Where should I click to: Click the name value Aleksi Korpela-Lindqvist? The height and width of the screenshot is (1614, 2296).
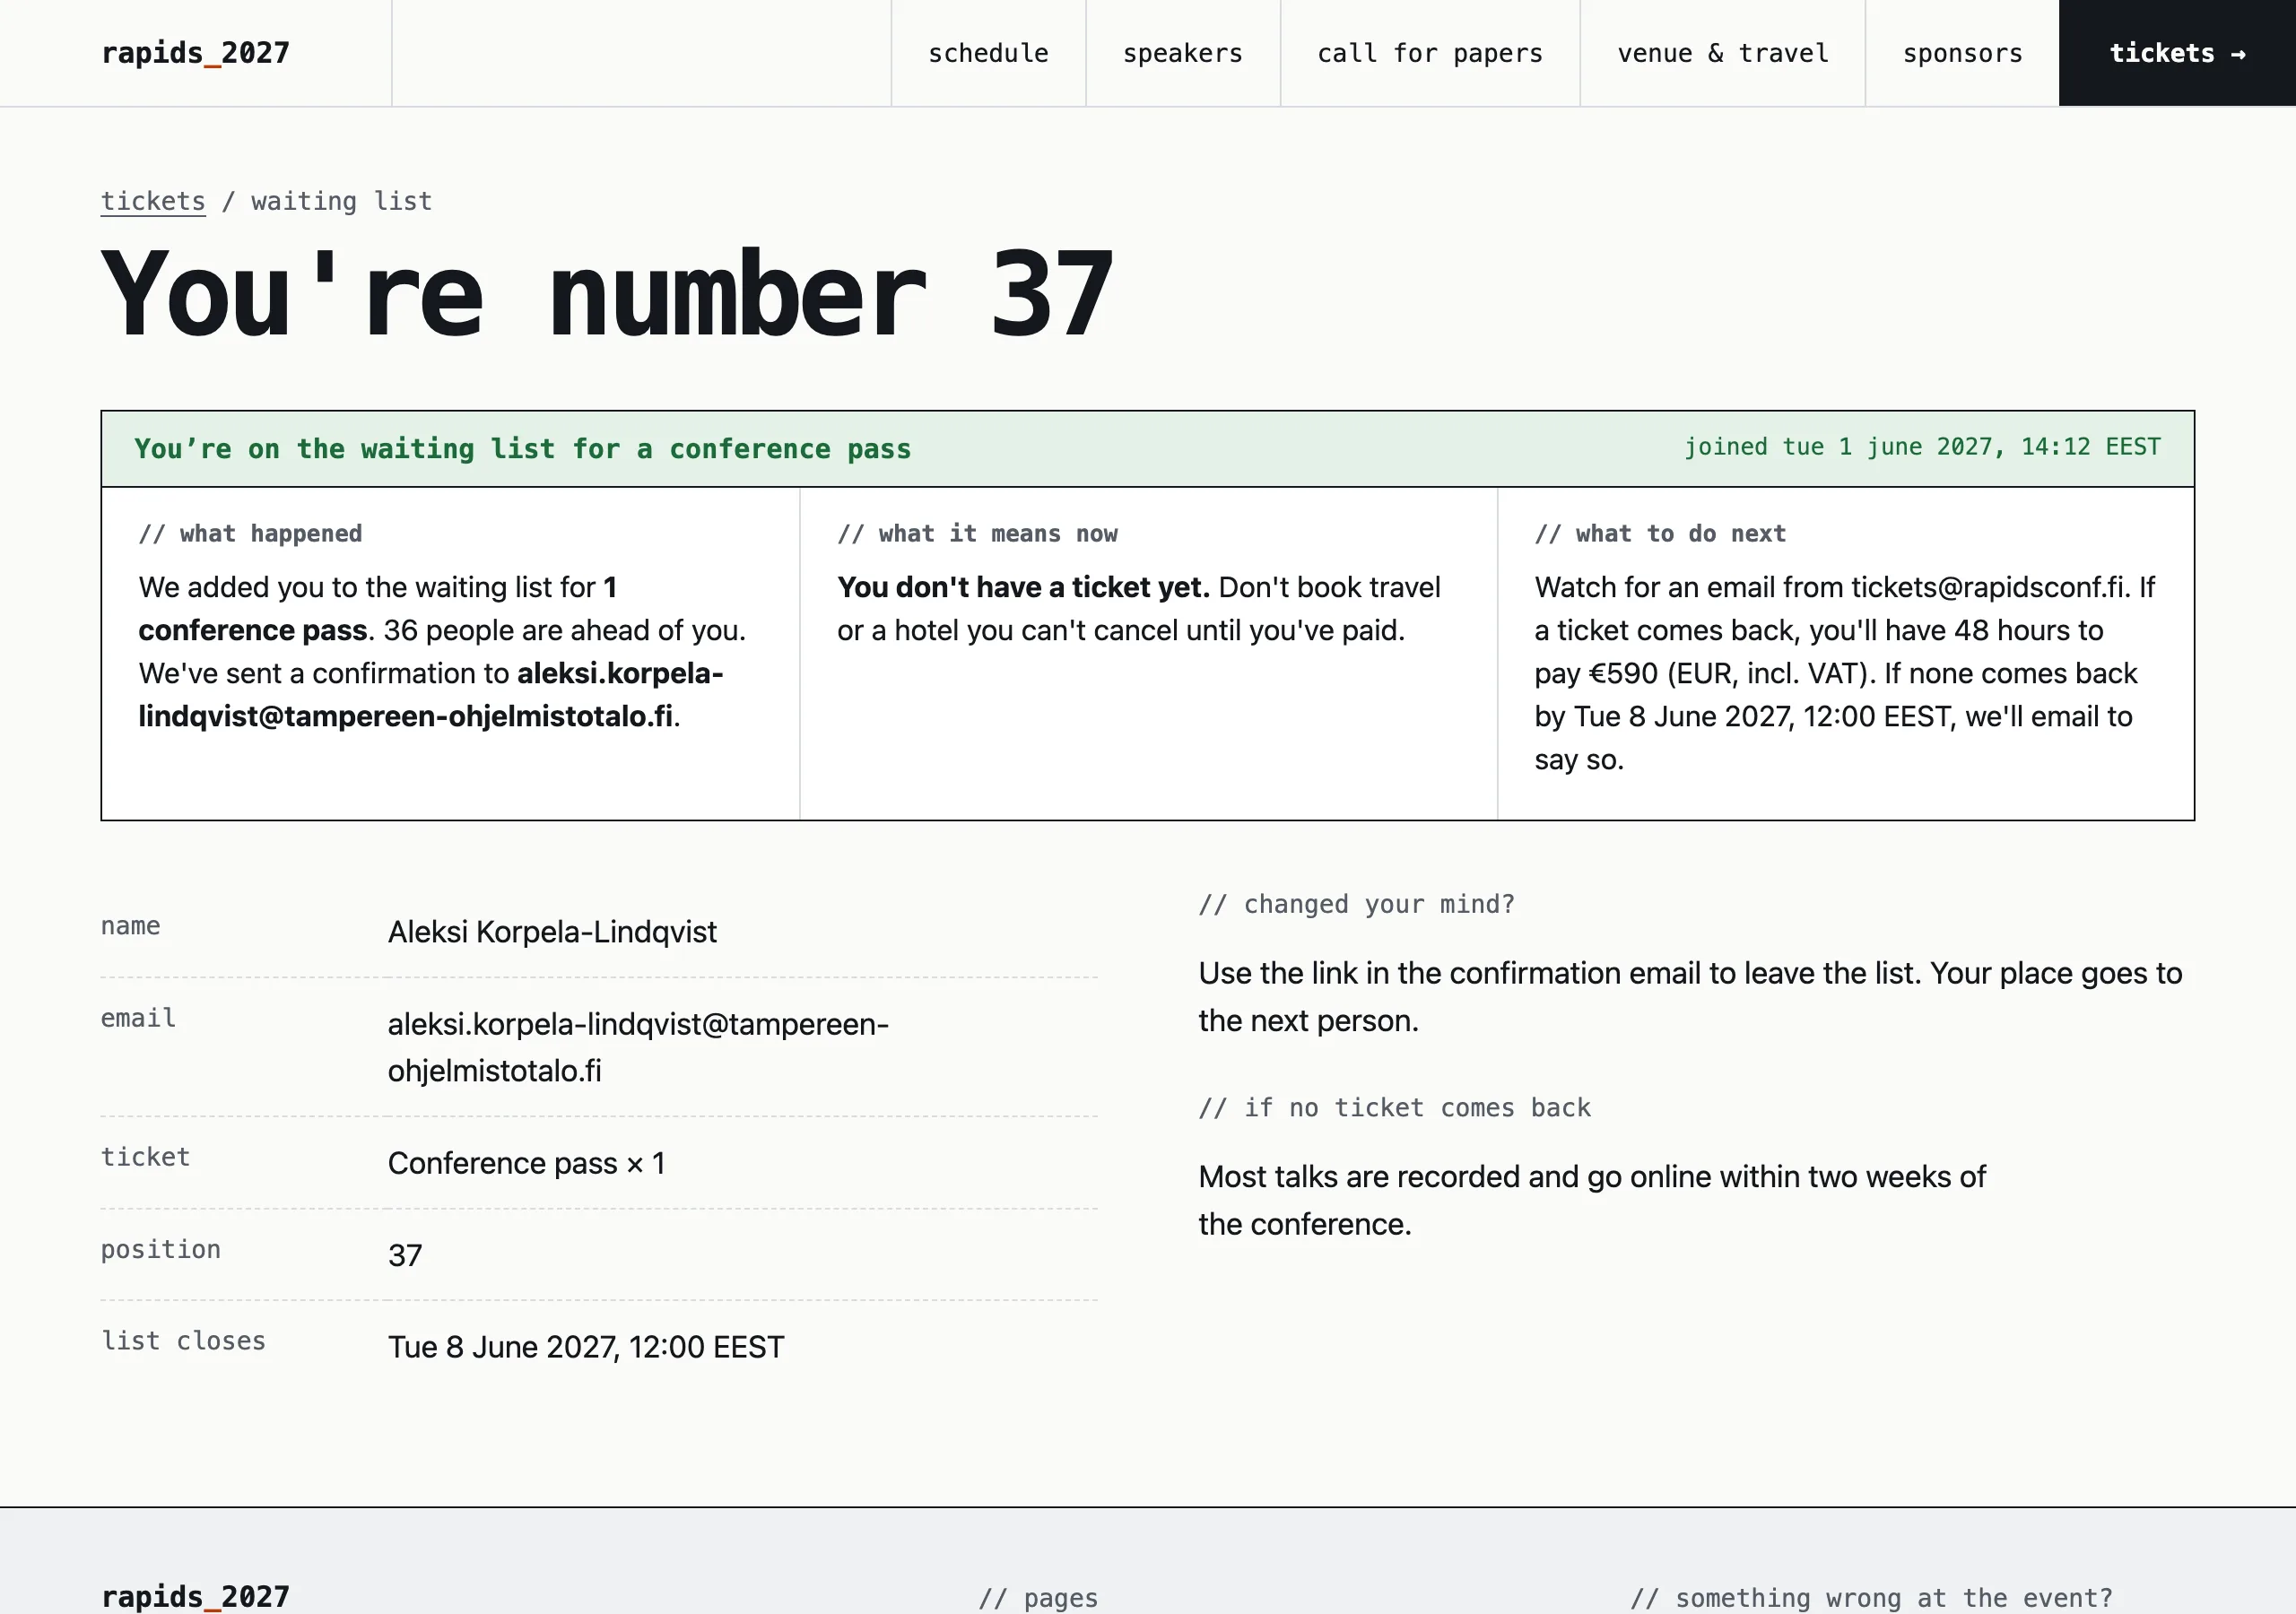click(x=552, y=932)
